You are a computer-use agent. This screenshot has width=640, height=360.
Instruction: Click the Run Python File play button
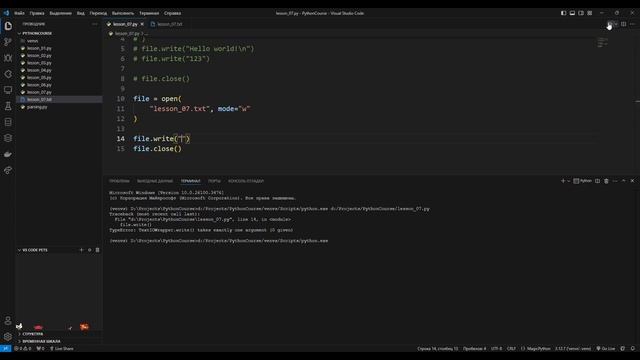(x=610, y=24)
